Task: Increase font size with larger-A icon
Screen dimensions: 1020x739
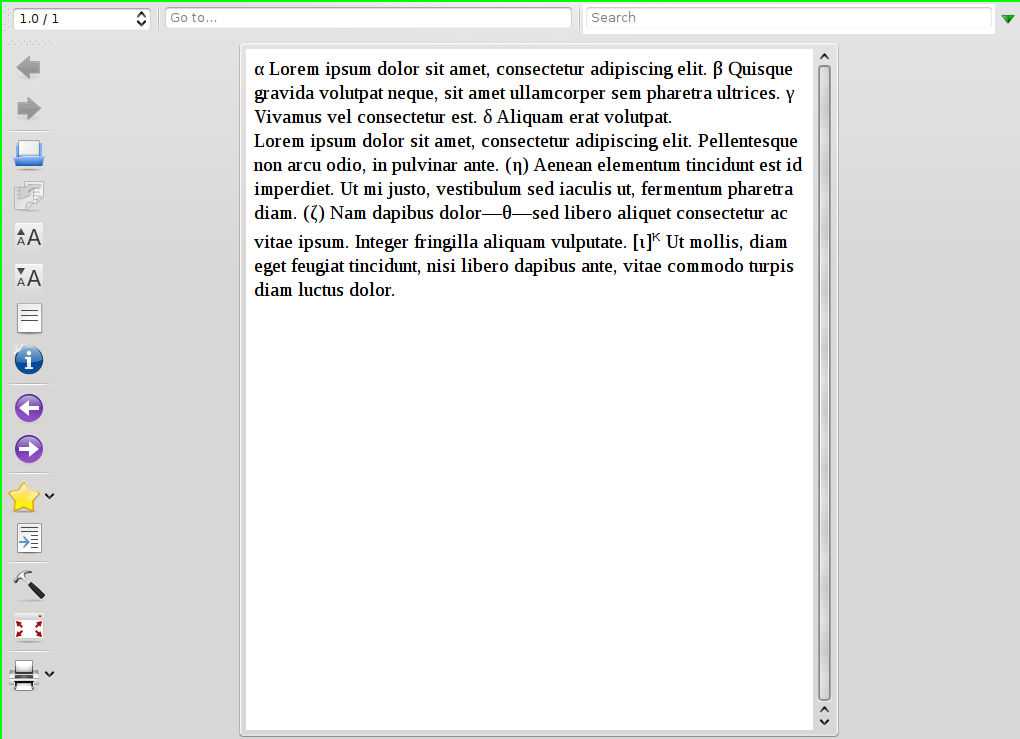Action: [29, 237]
